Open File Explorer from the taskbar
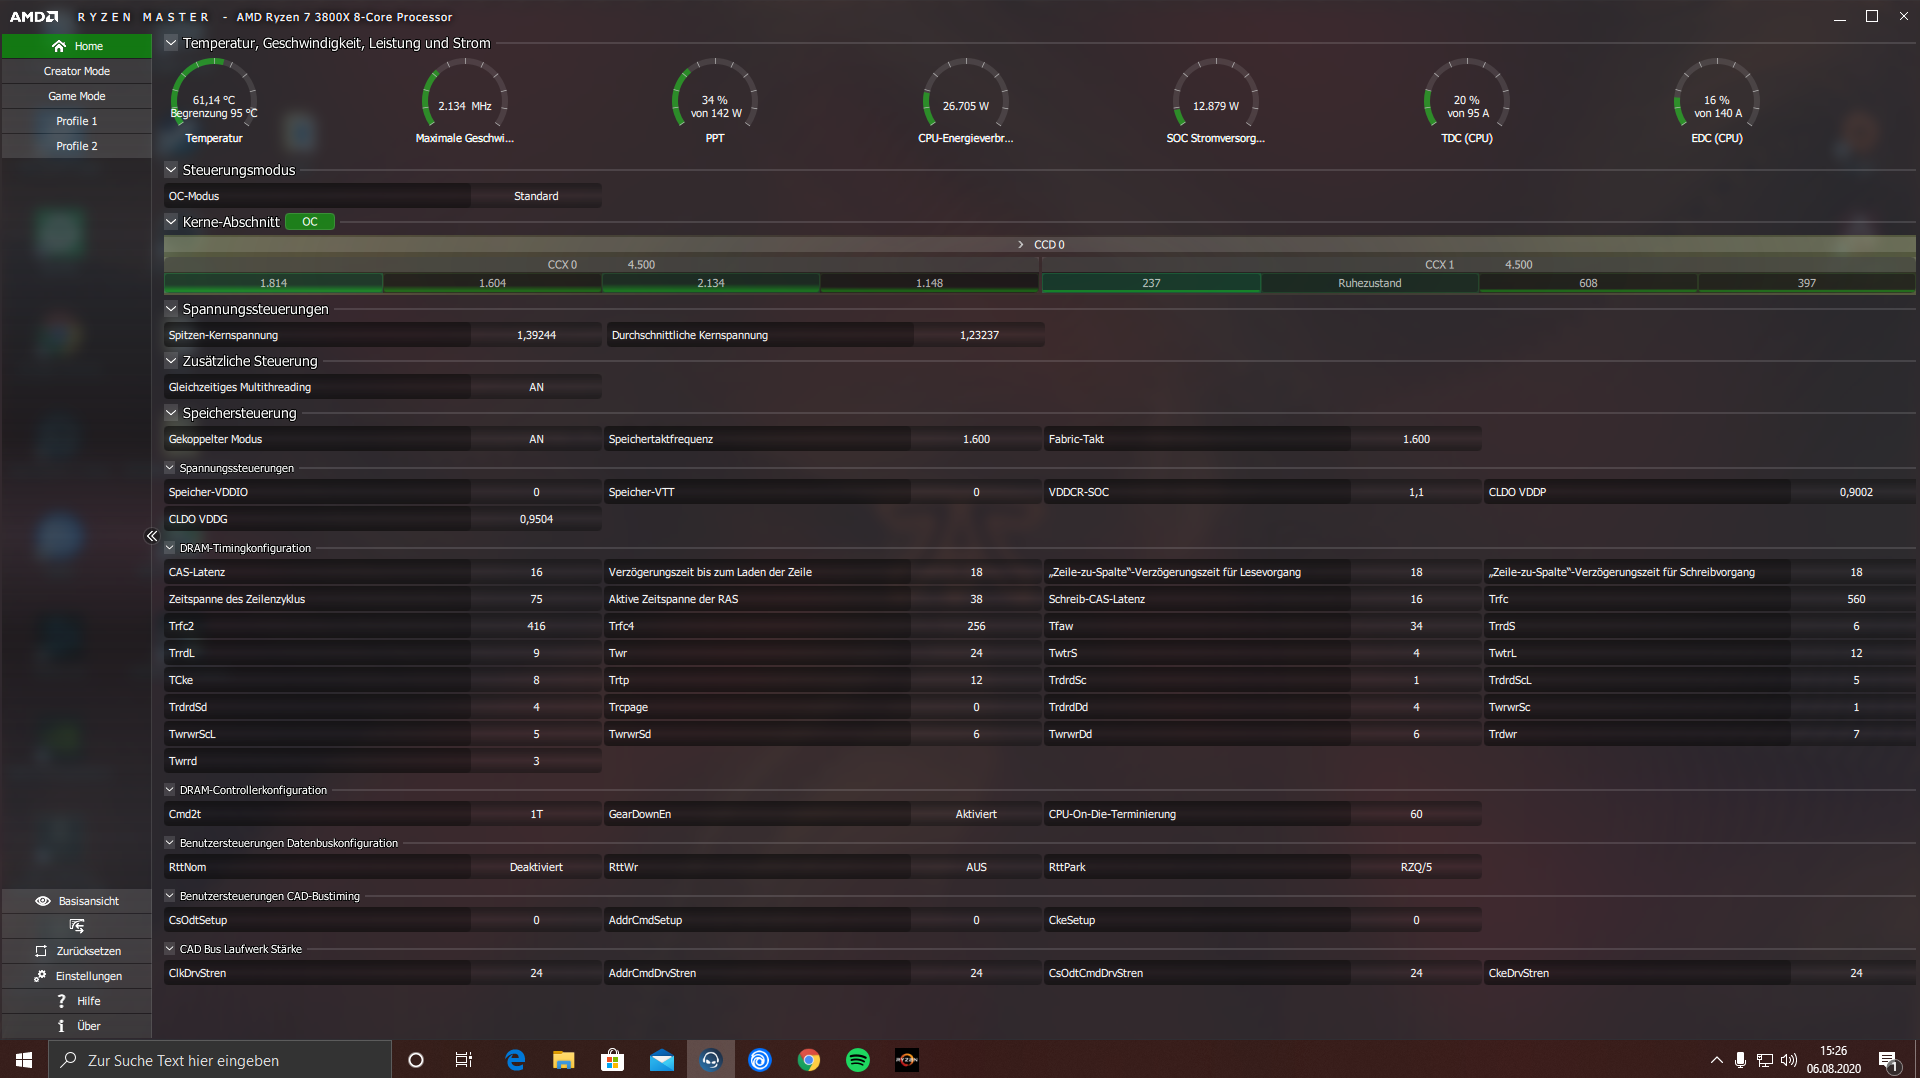The width and height of the screenshot is (1920, 1078). point(564,1060)
